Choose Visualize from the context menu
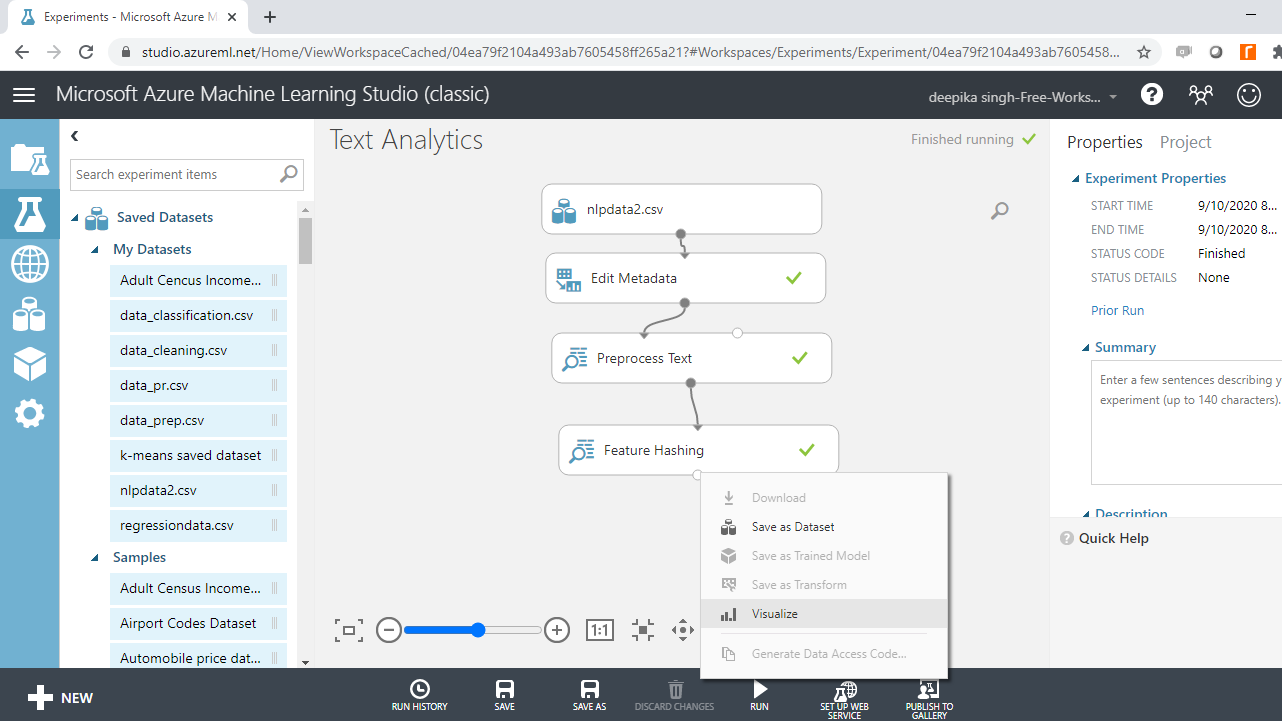Screen dimensions: 1282x721 point(824,614)
